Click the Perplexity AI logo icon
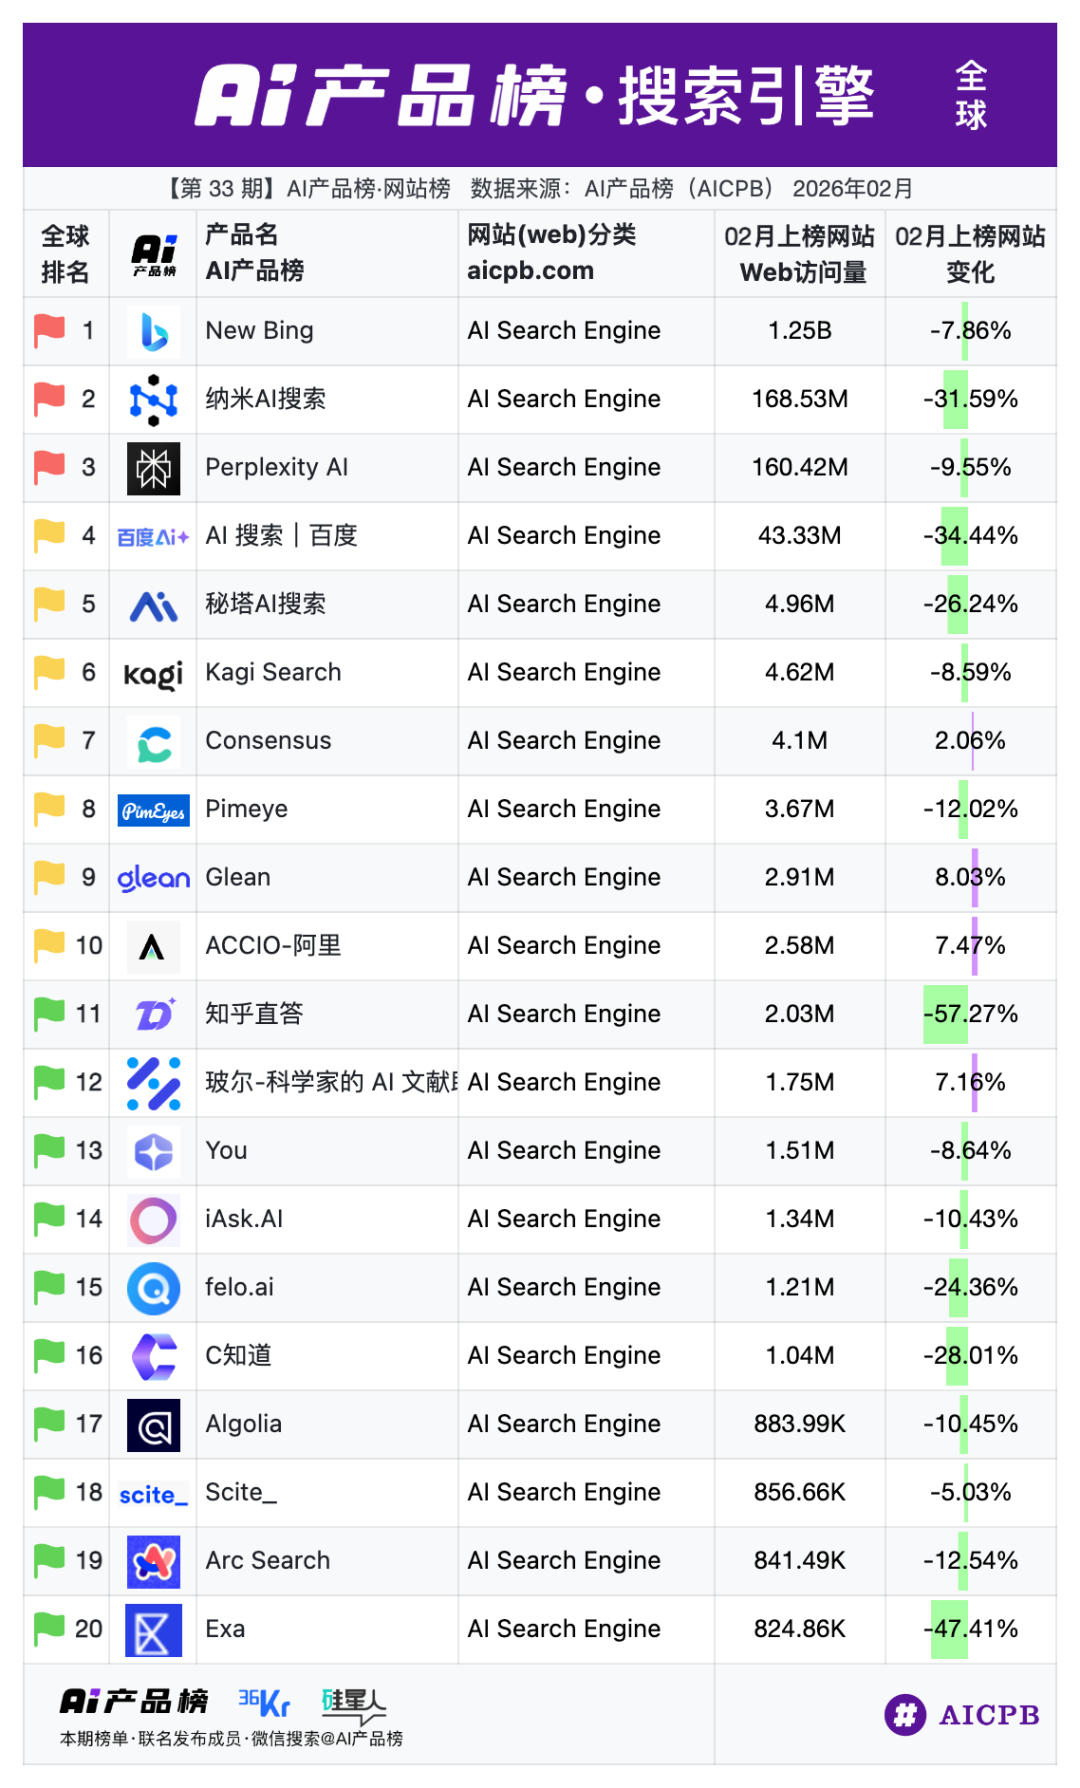The image size is (1080, 1788). tap(154, 468)
